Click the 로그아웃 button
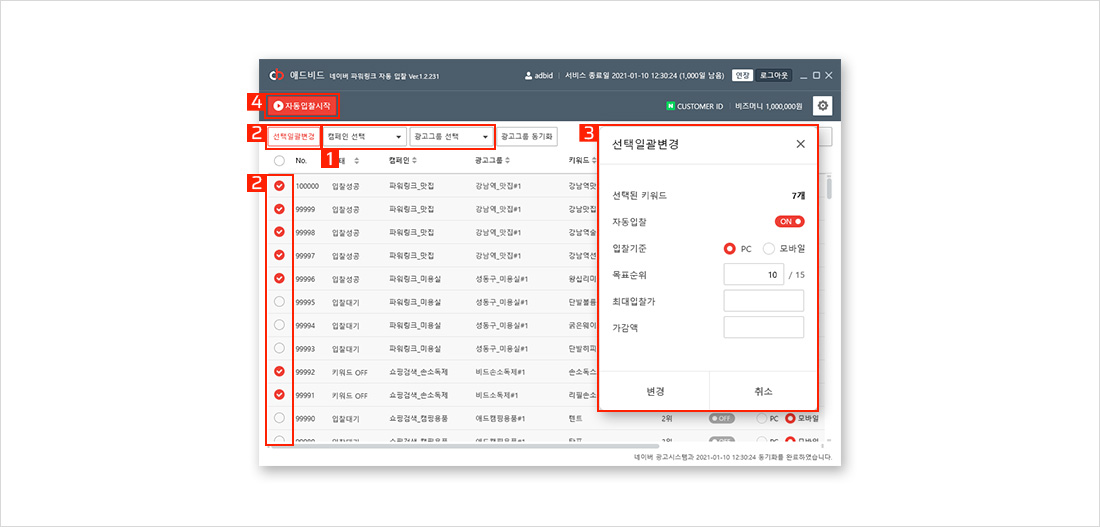This screenshot has height=527, width=1100. pyautogui.click(x=774, y=76)
